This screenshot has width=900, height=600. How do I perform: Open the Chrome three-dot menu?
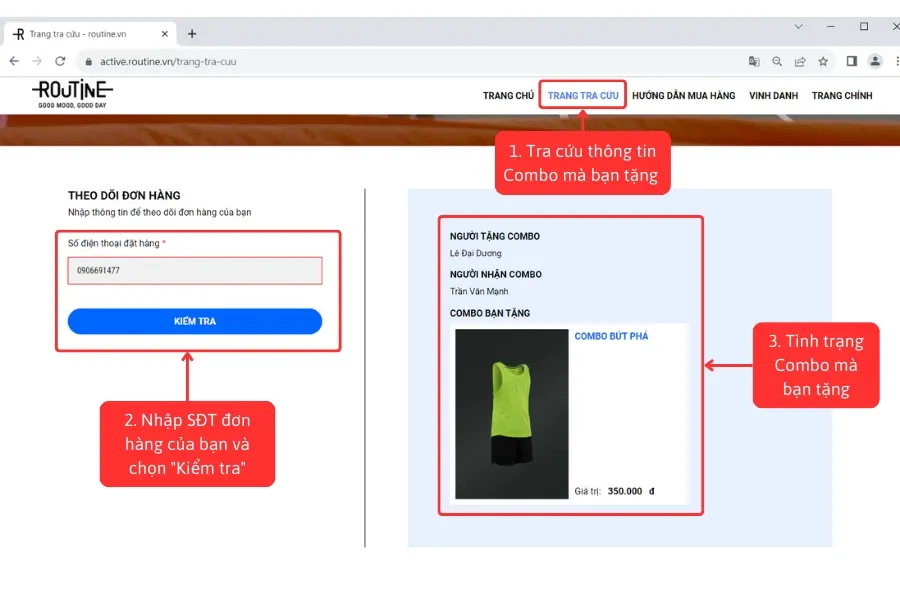coord(893,61)
